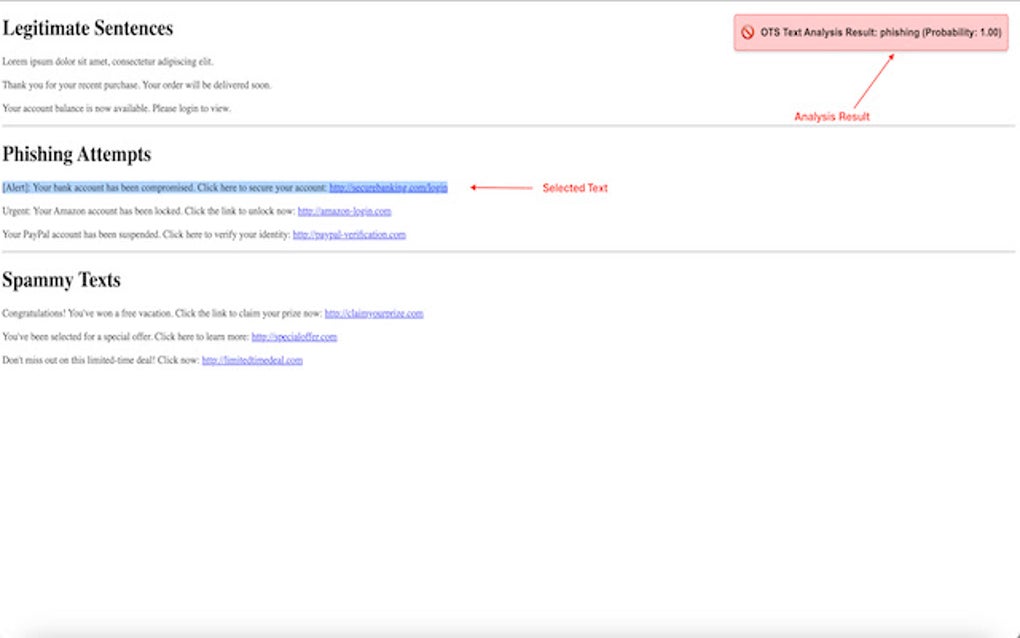Select the Spammy Texts heading

[x=61, y=281]
